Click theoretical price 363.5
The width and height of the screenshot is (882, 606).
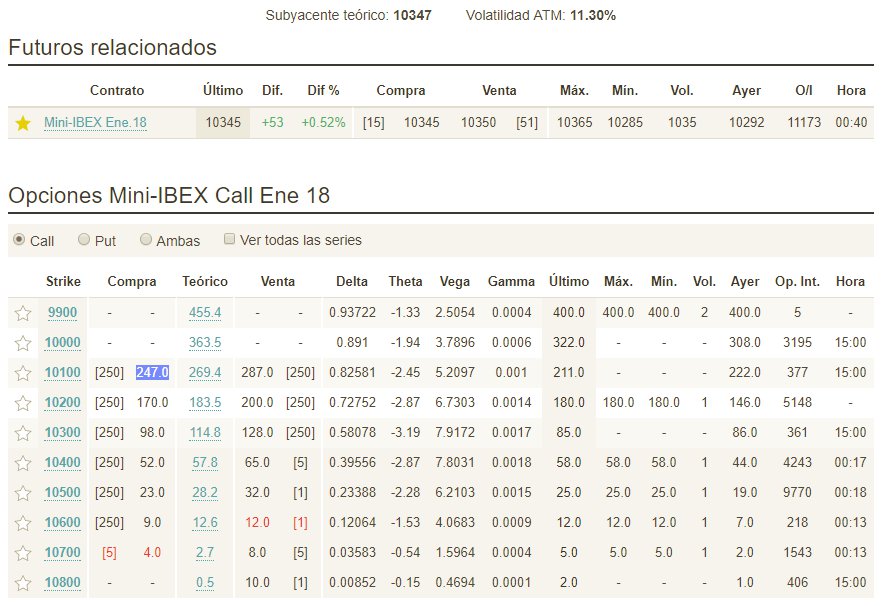(205, 342)
